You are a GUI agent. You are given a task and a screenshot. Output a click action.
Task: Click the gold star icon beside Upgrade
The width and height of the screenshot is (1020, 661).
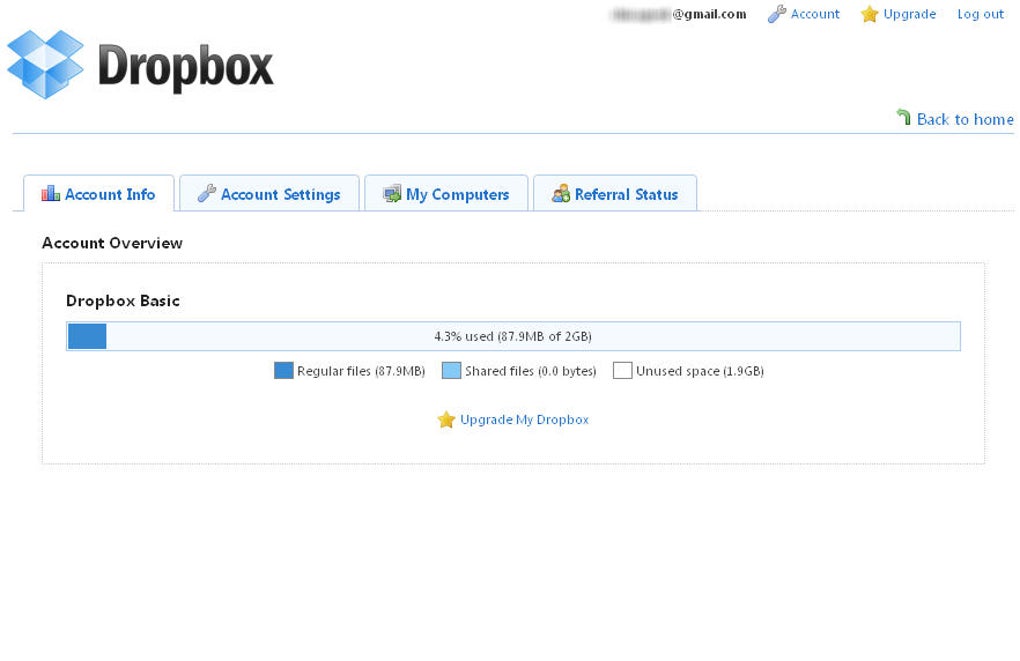coord(869,14)
